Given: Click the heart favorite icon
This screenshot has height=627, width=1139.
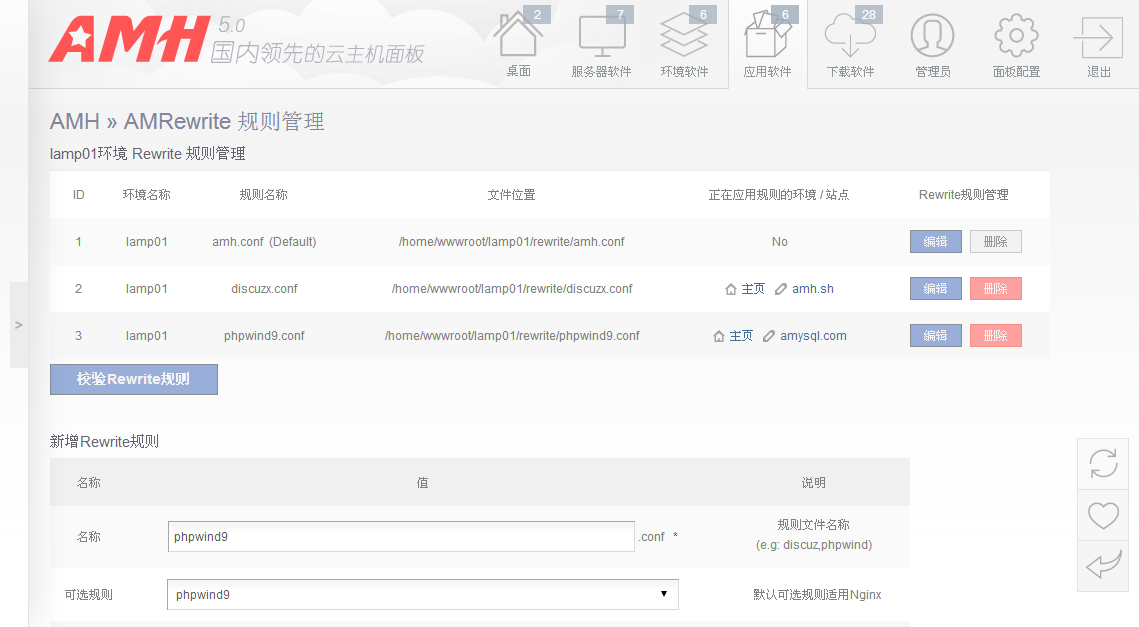Looking at the screenshot, I should click(1102, 516).
